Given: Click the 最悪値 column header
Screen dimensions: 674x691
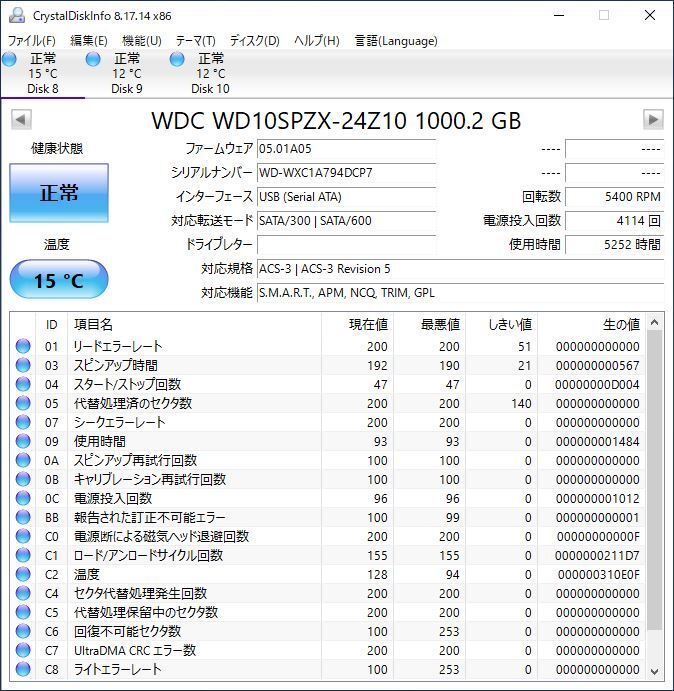Looking at the screenshot, I should [429, 324].
